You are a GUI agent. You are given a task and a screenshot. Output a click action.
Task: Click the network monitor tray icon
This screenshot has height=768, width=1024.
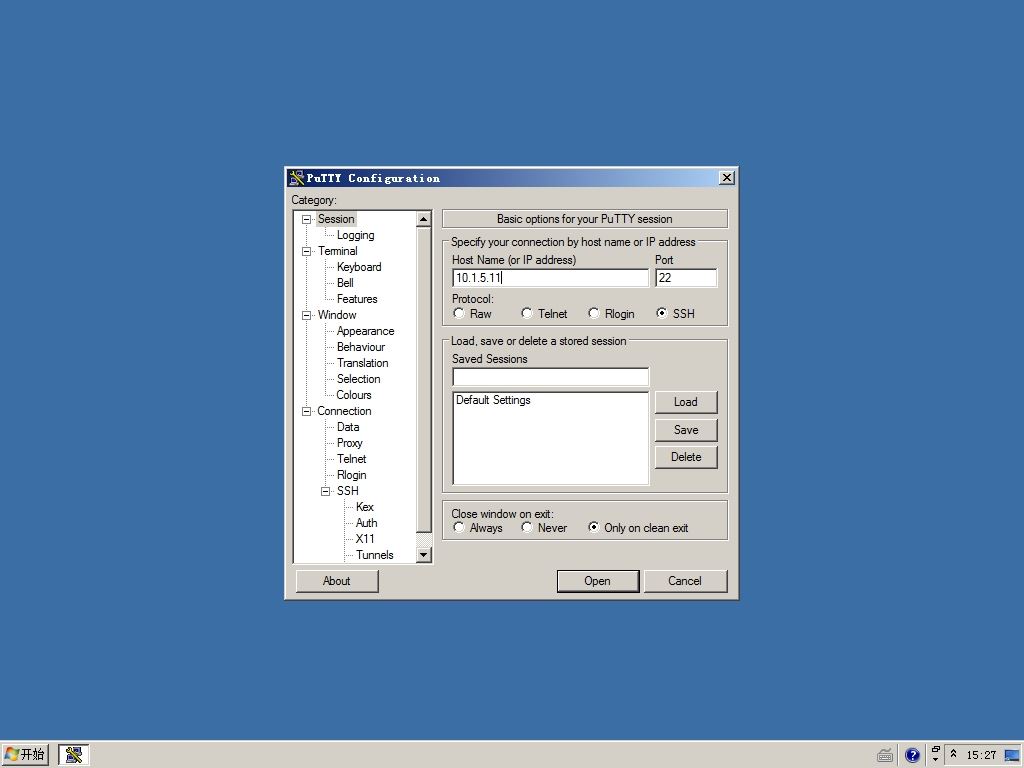click(x=1012, y=756)
